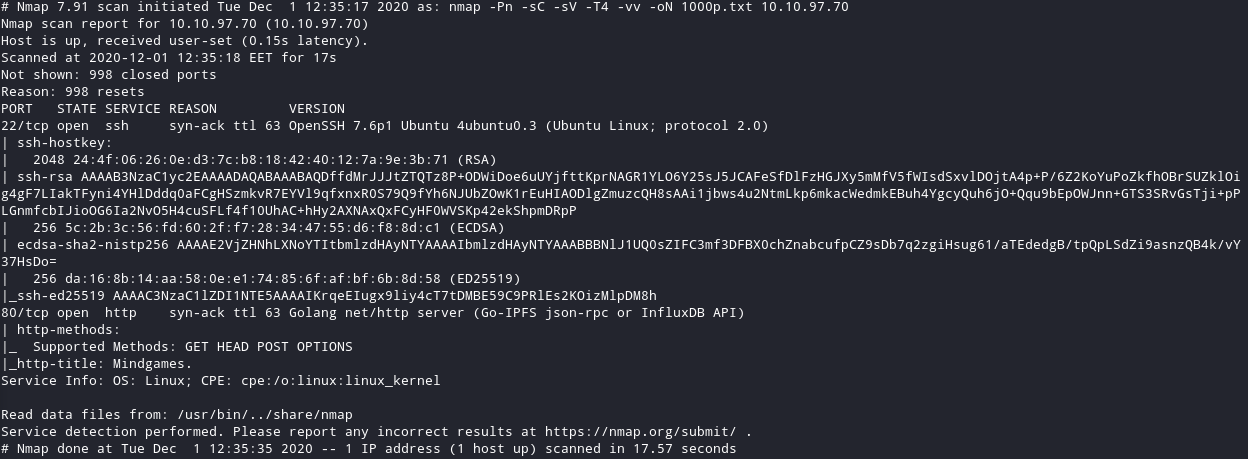This screenshot has height=459, width=1248.
Task: Click the 'Nmap done' summary line
Action: pyautogui.click(x=369, y=449)
